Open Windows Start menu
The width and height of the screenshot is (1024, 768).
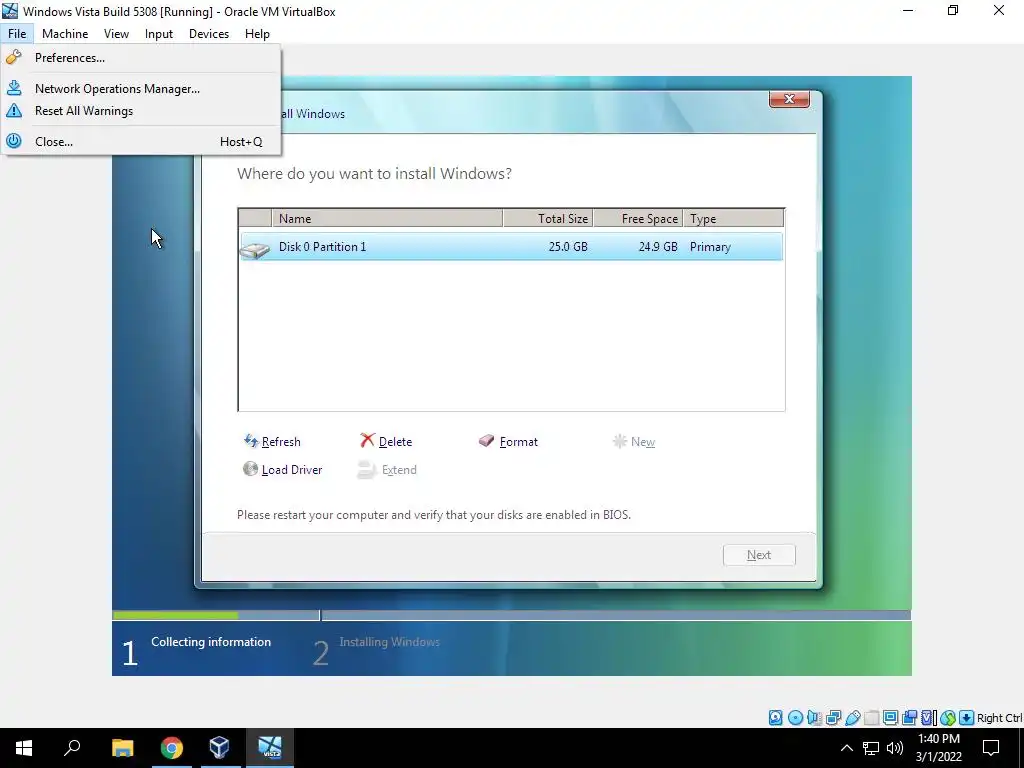(x=24, y=748)
